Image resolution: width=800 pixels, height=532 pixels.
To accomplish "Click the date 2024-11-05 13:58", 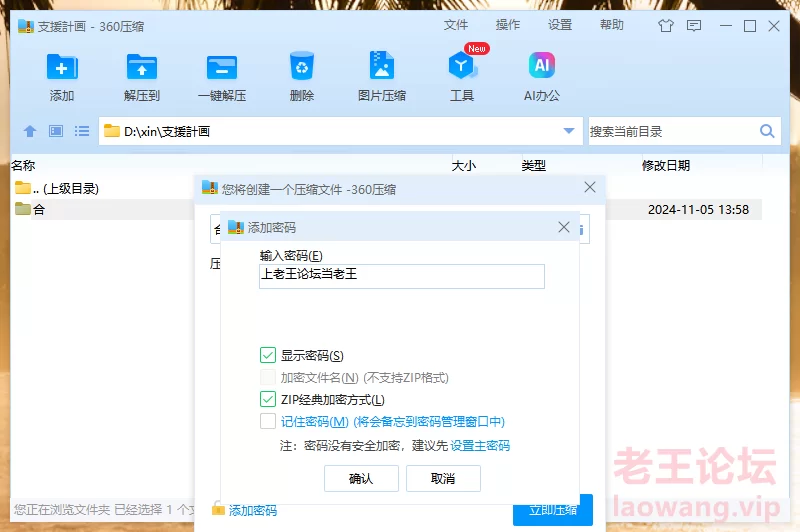I will (x=698, y=210).
